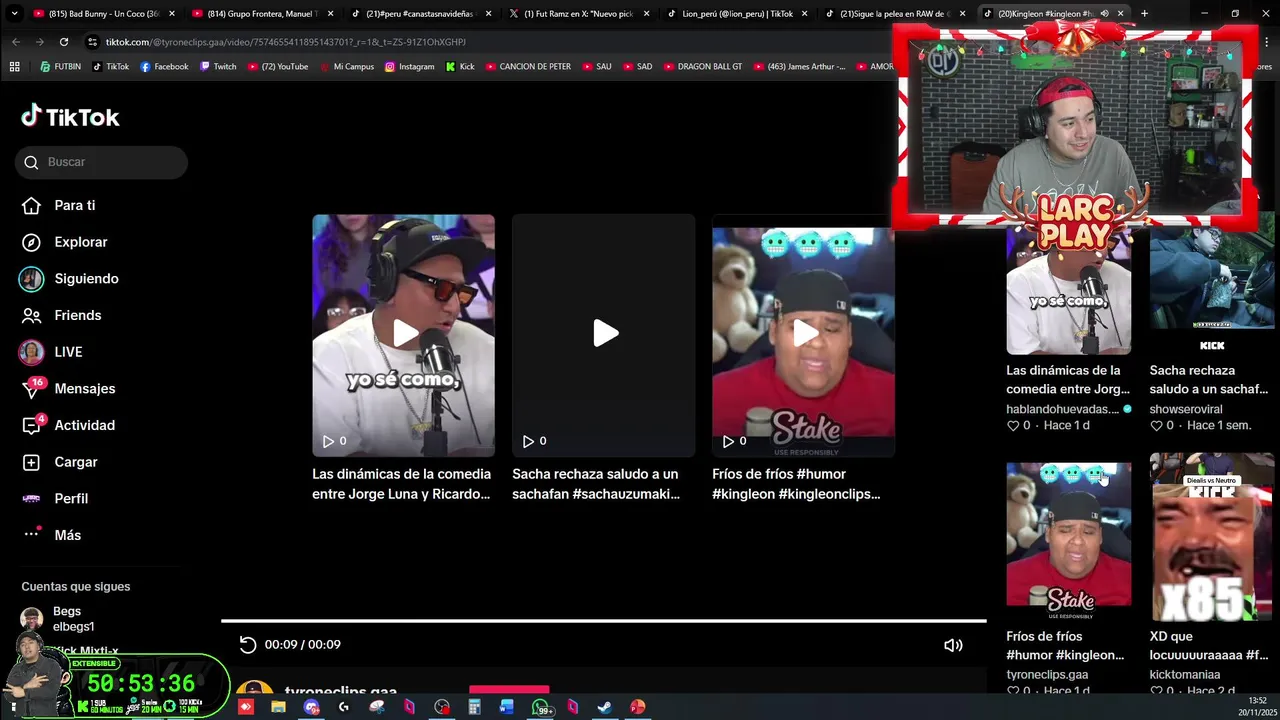The width and height of the screenshot is (1280, 720).
Task: Expand the Más menu
Action: coord(52,535)
